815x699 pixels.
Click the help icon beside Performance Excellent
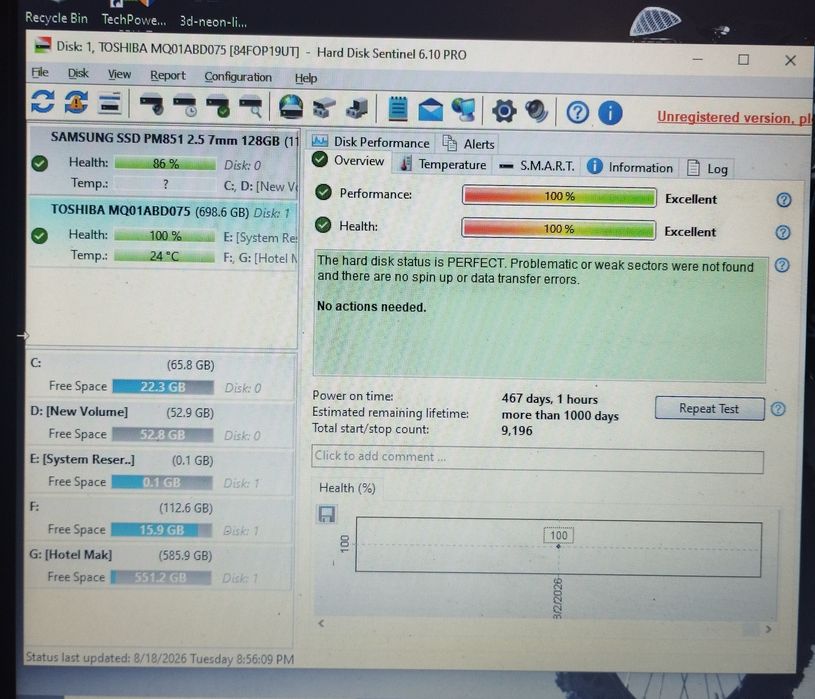tap(784, 200)
